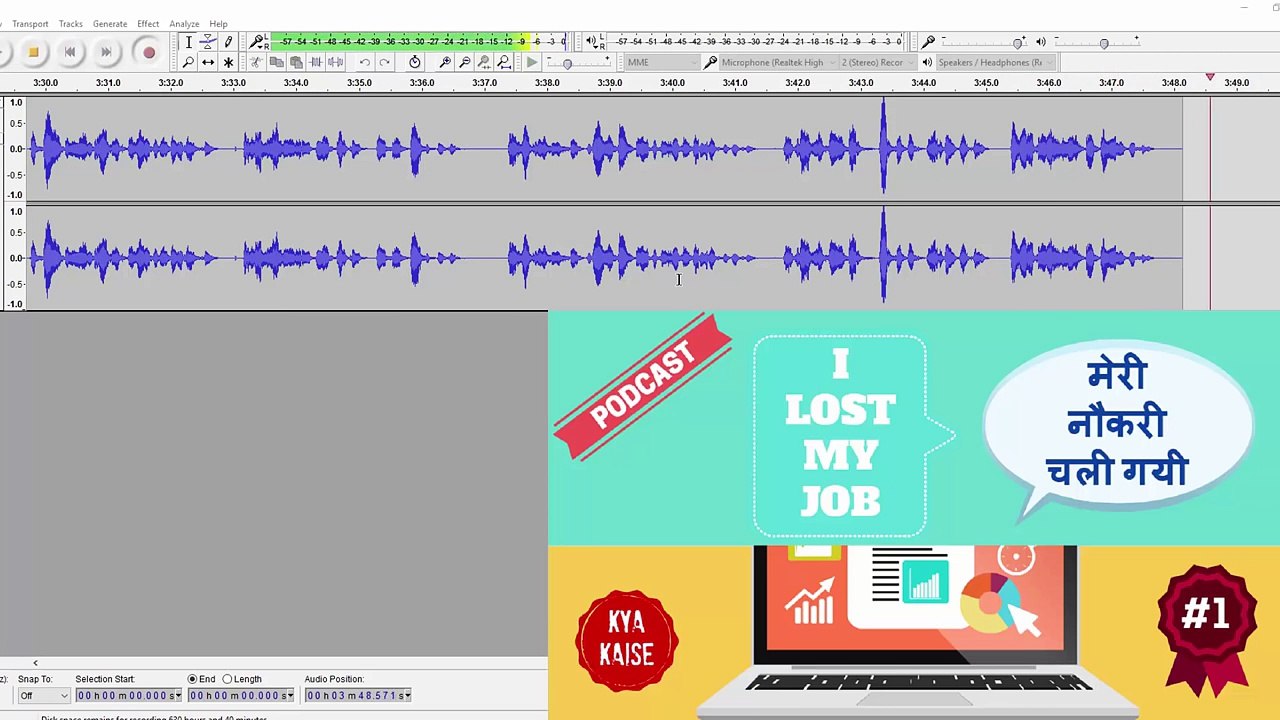The height and width of the screenshot is (720, 1280).
Task: Select the Draw pencil tool
Action: pos(228,42)
